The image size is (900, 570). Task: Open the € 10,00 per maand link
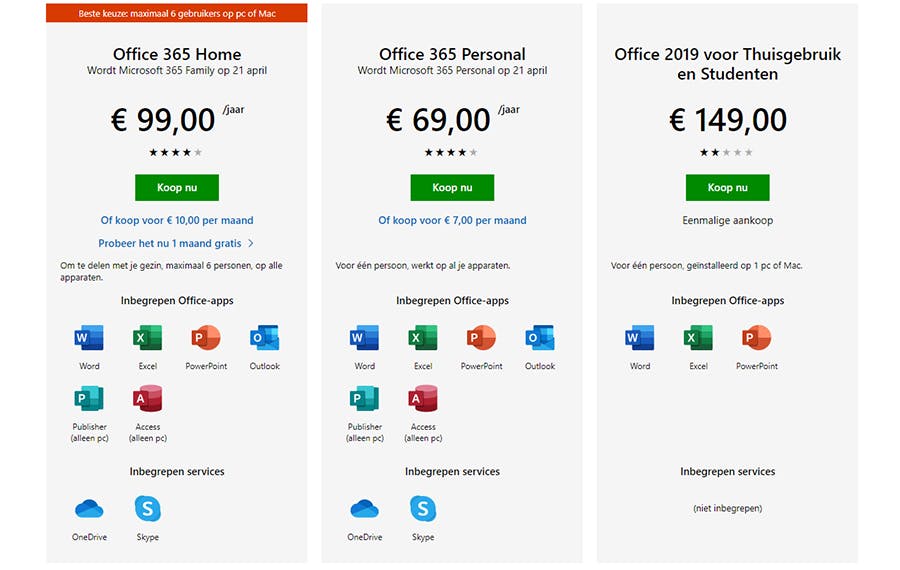[177, 220]
